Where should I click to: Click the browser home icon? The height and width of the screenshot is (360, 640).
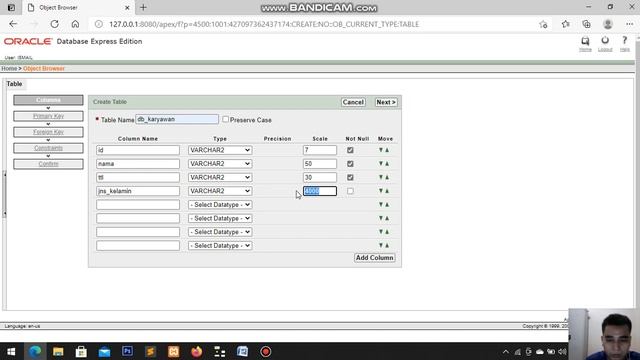(75, 24)
